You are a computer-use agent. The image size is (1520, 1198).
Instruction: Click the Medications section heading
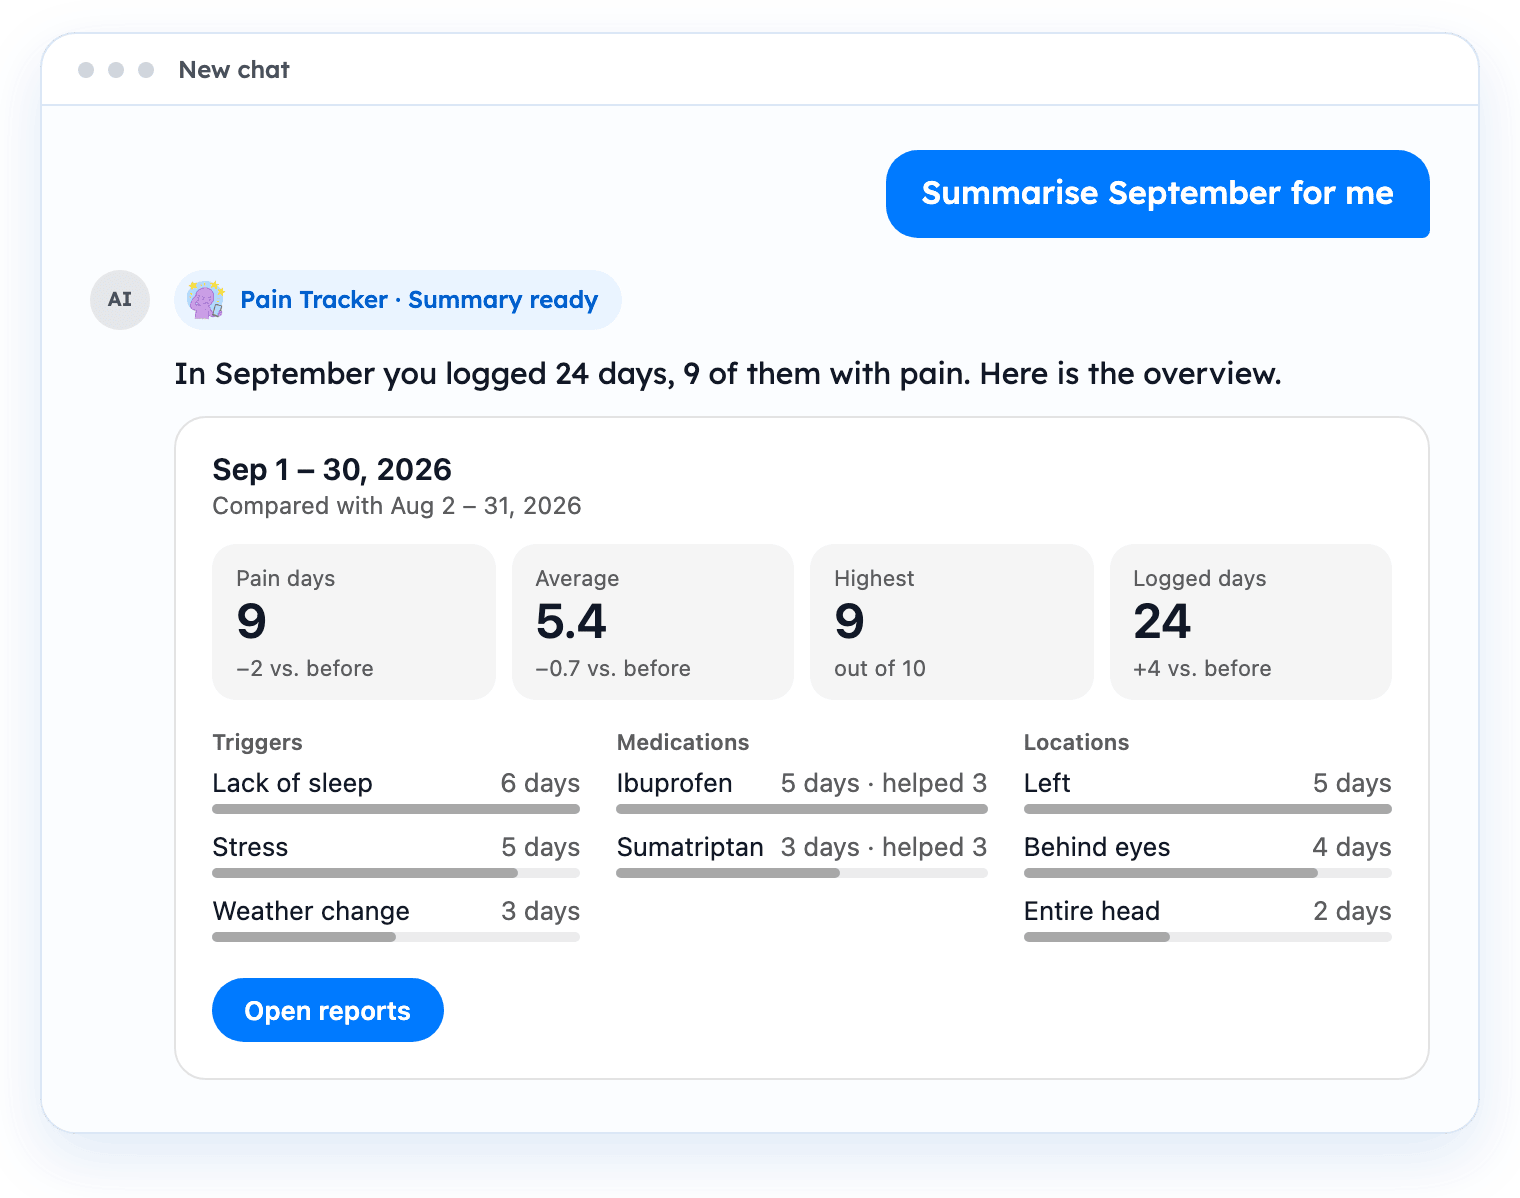(x=683, y=742)
